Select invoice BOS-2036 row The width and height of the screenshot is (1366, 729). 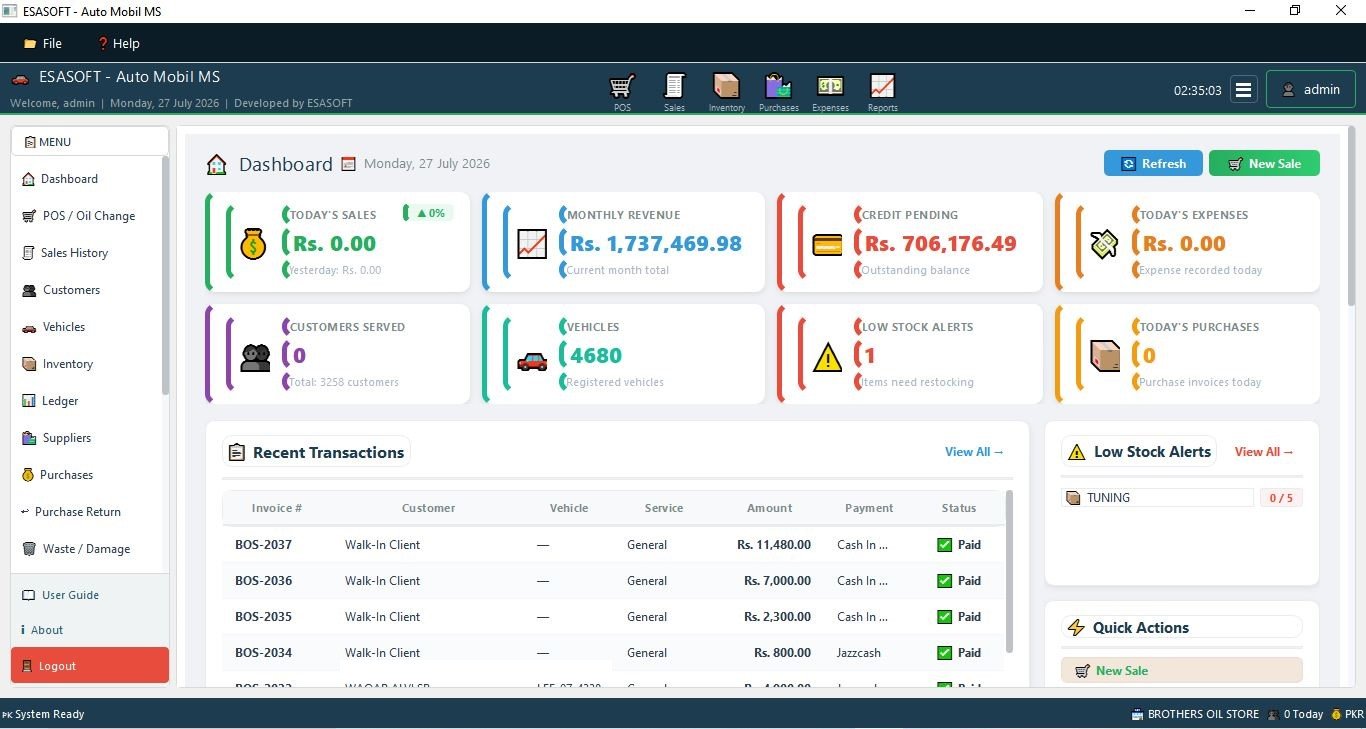coord(613,581)
